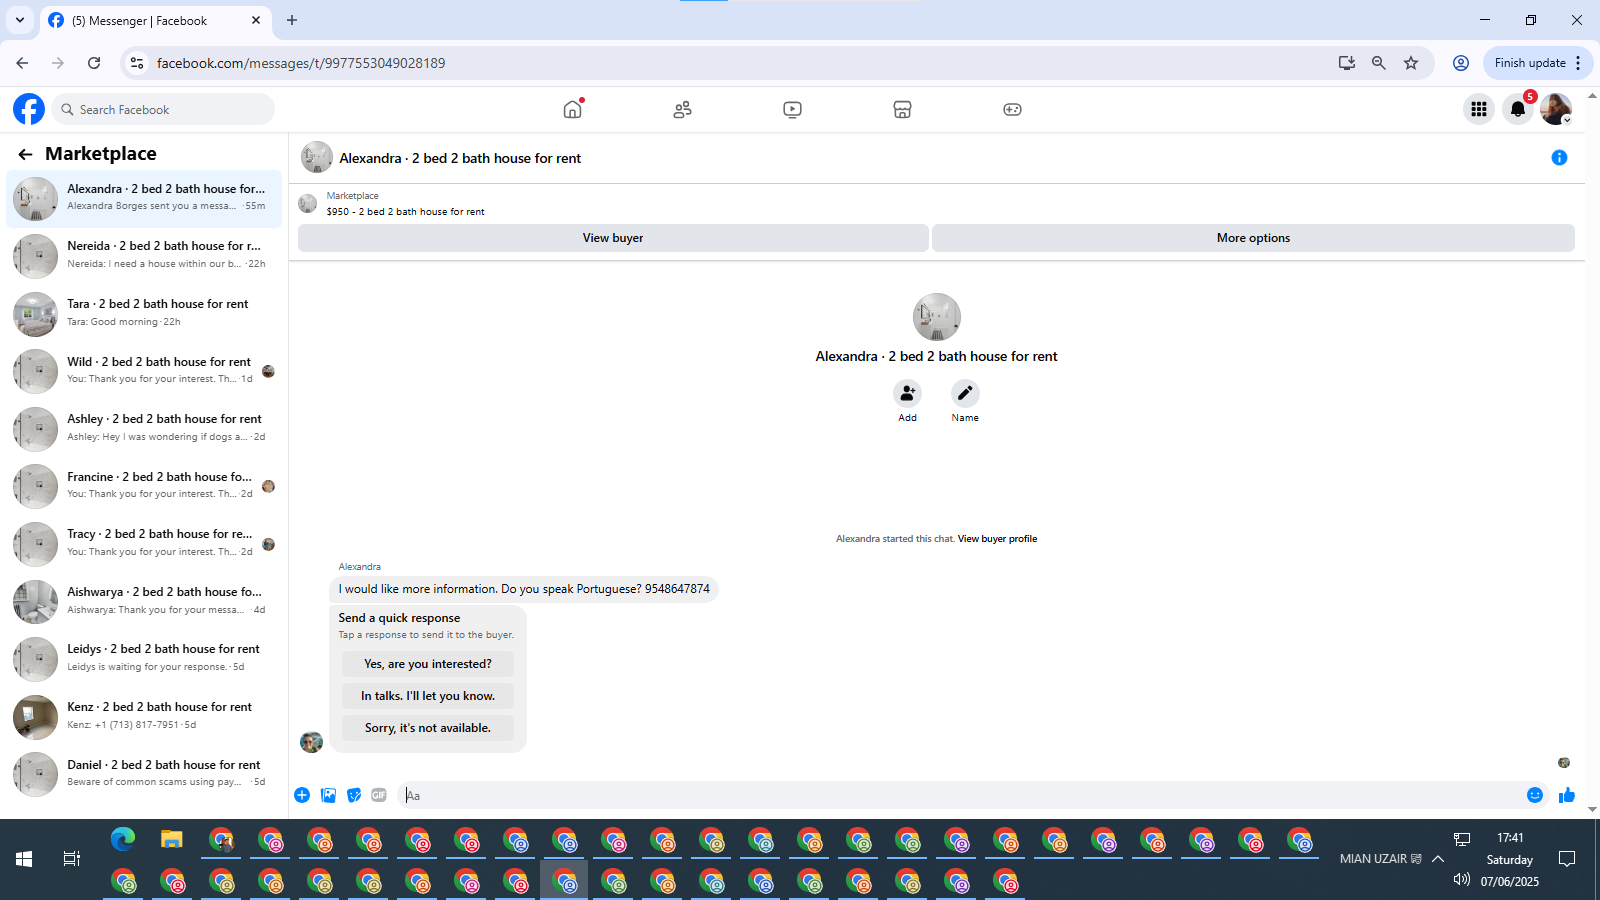
Task: Go back in the browser
Action: [22, 63]
